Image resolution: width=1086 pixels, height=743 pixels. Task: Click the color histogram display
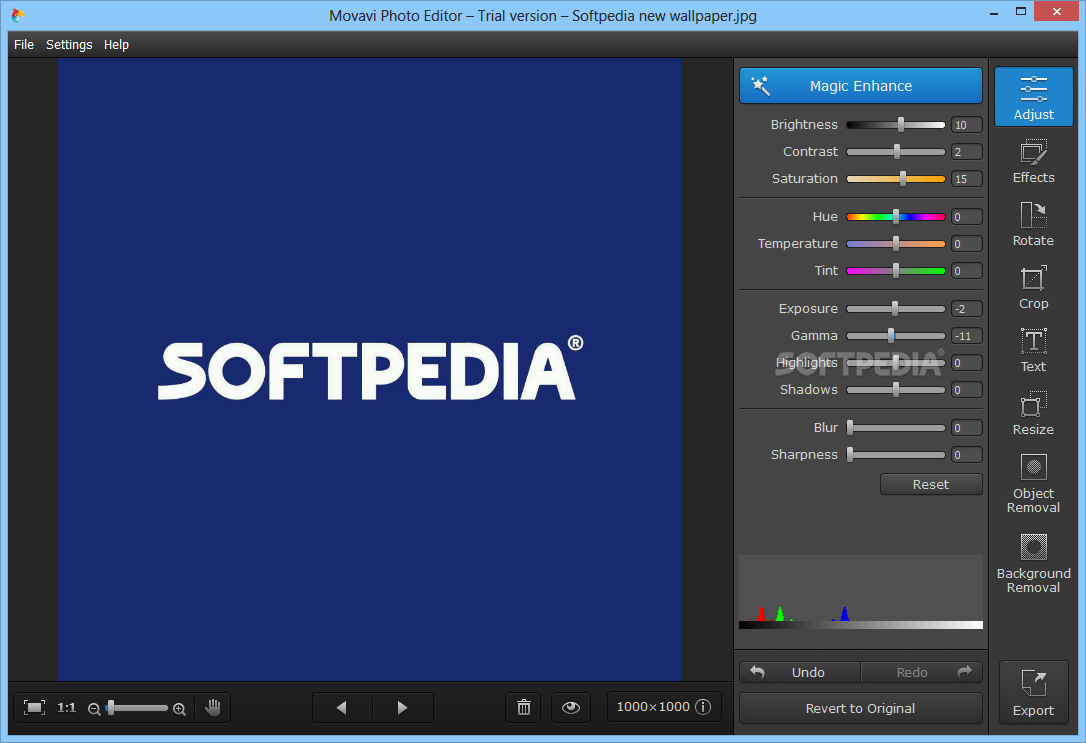861,592
